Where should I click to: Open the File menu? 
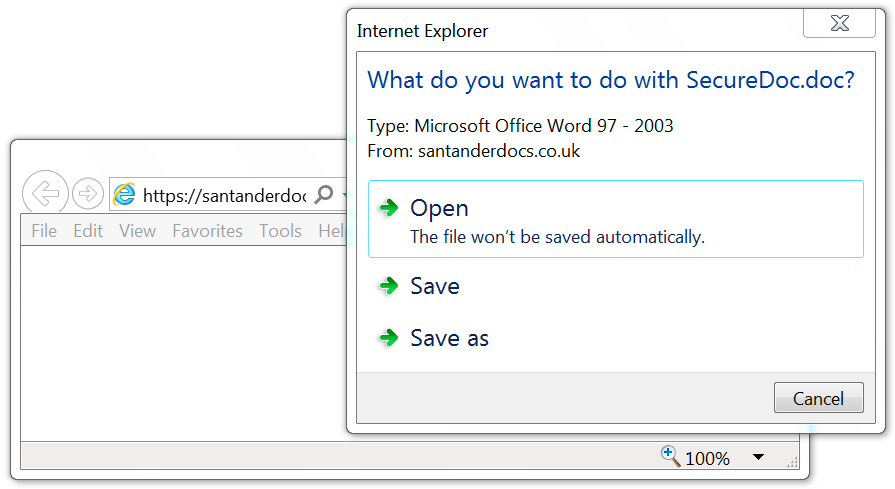point(44,231)
